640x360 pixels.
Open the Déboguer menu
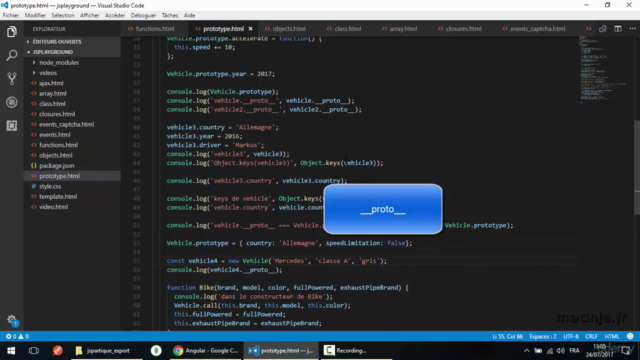pos(143,15)
